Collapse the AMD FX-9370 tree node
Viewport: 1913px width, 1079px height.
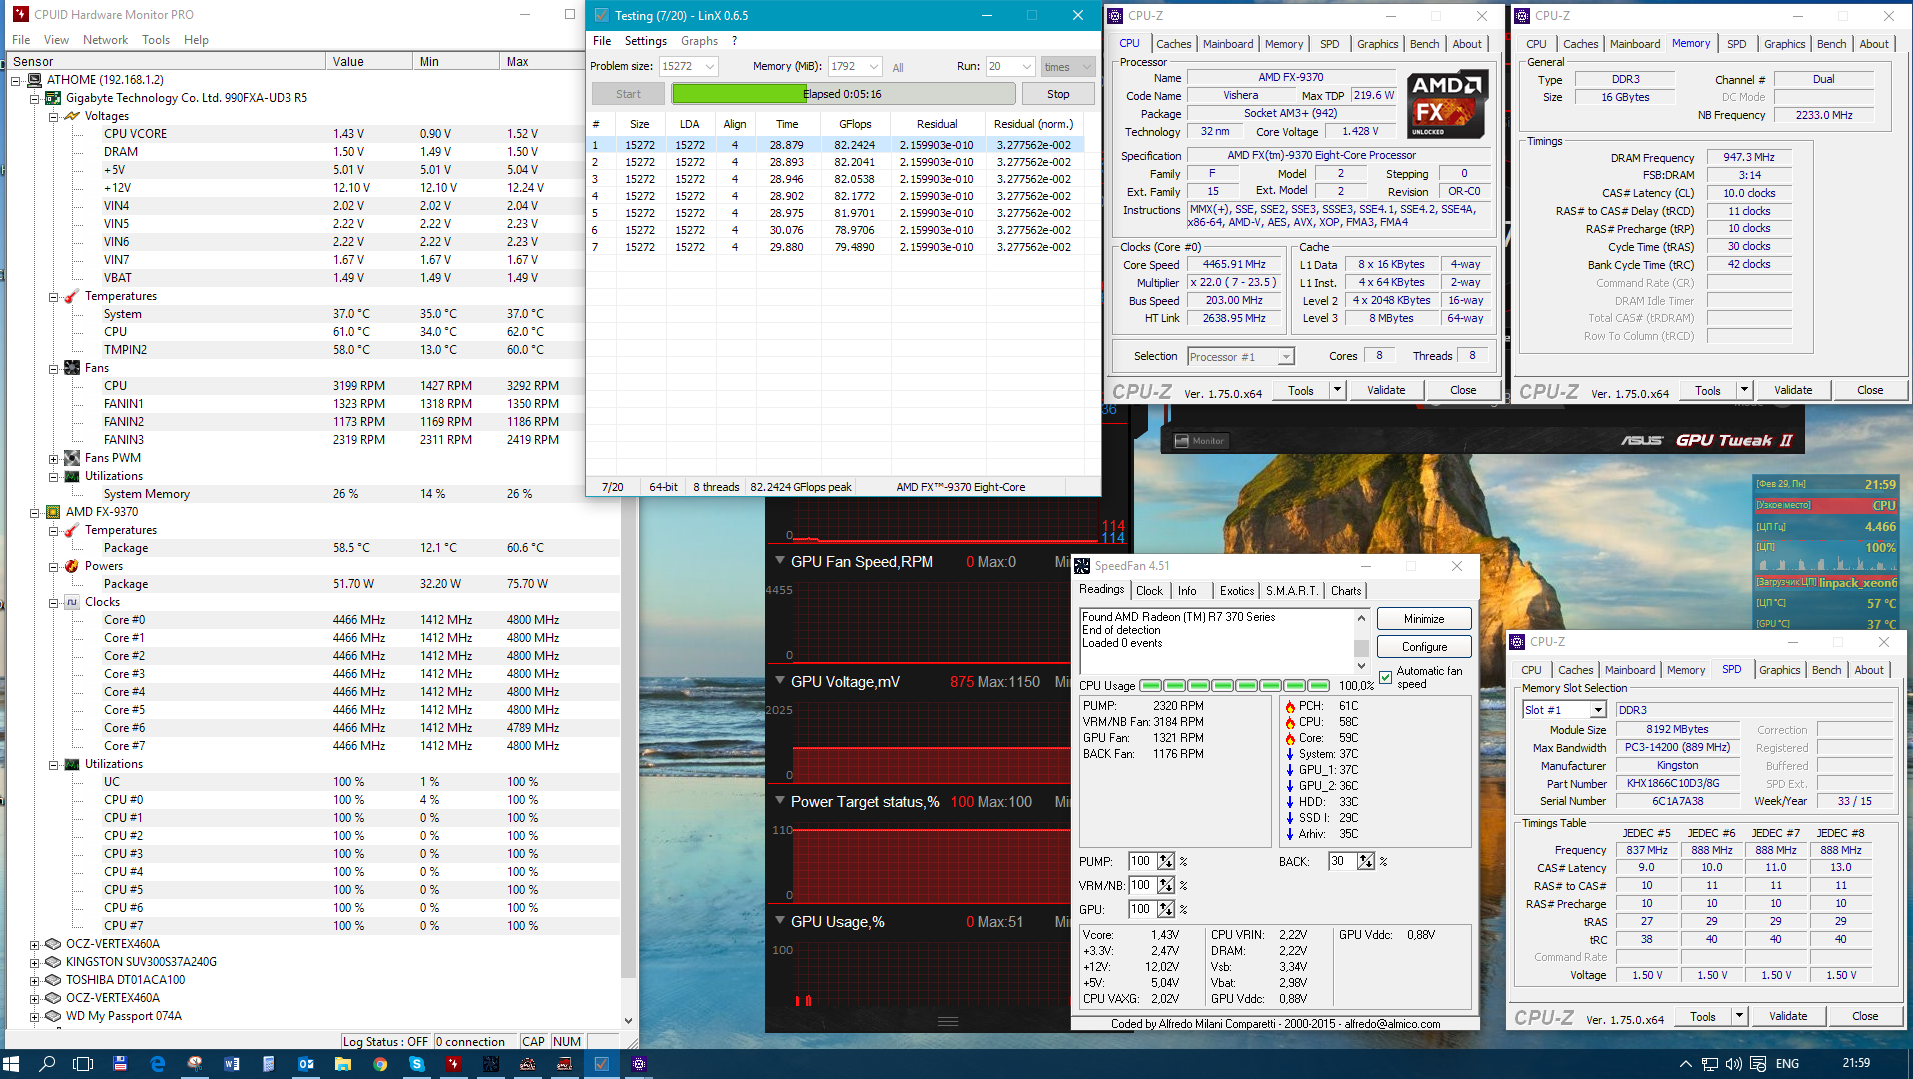(x=35, y=512)
